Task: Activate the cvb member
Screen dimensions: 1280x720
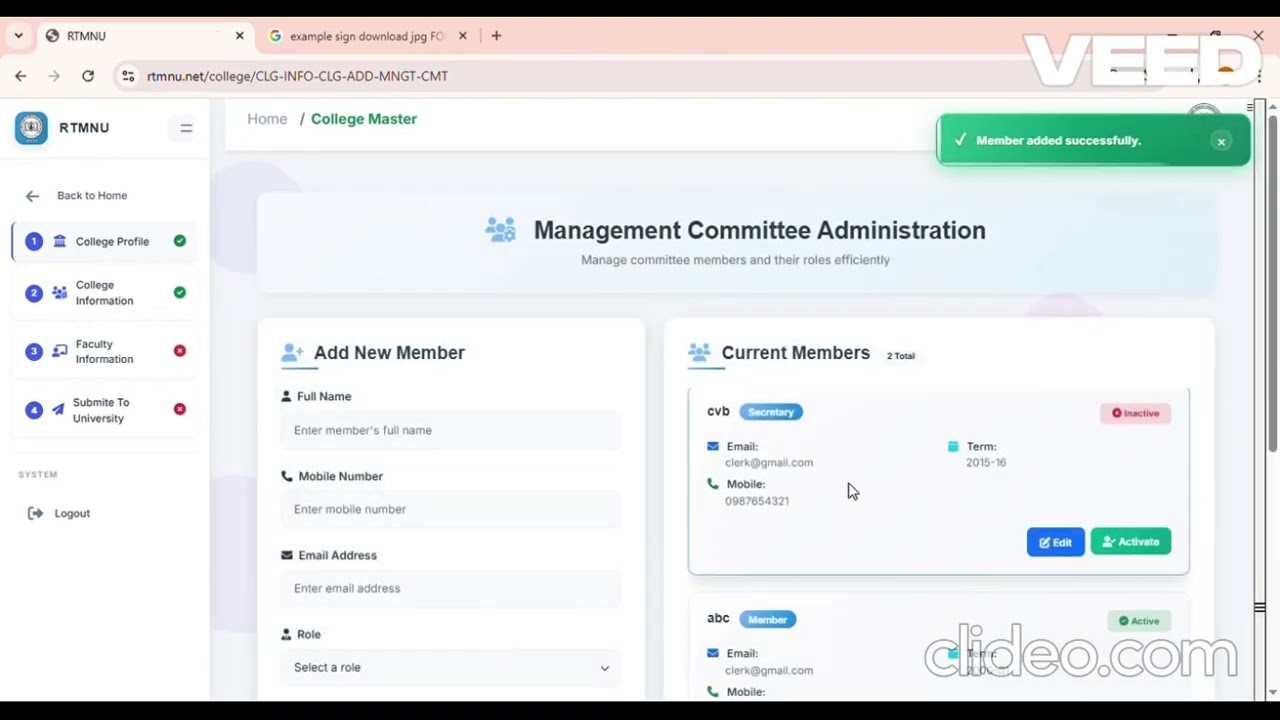Action: tap(1130, 542)
